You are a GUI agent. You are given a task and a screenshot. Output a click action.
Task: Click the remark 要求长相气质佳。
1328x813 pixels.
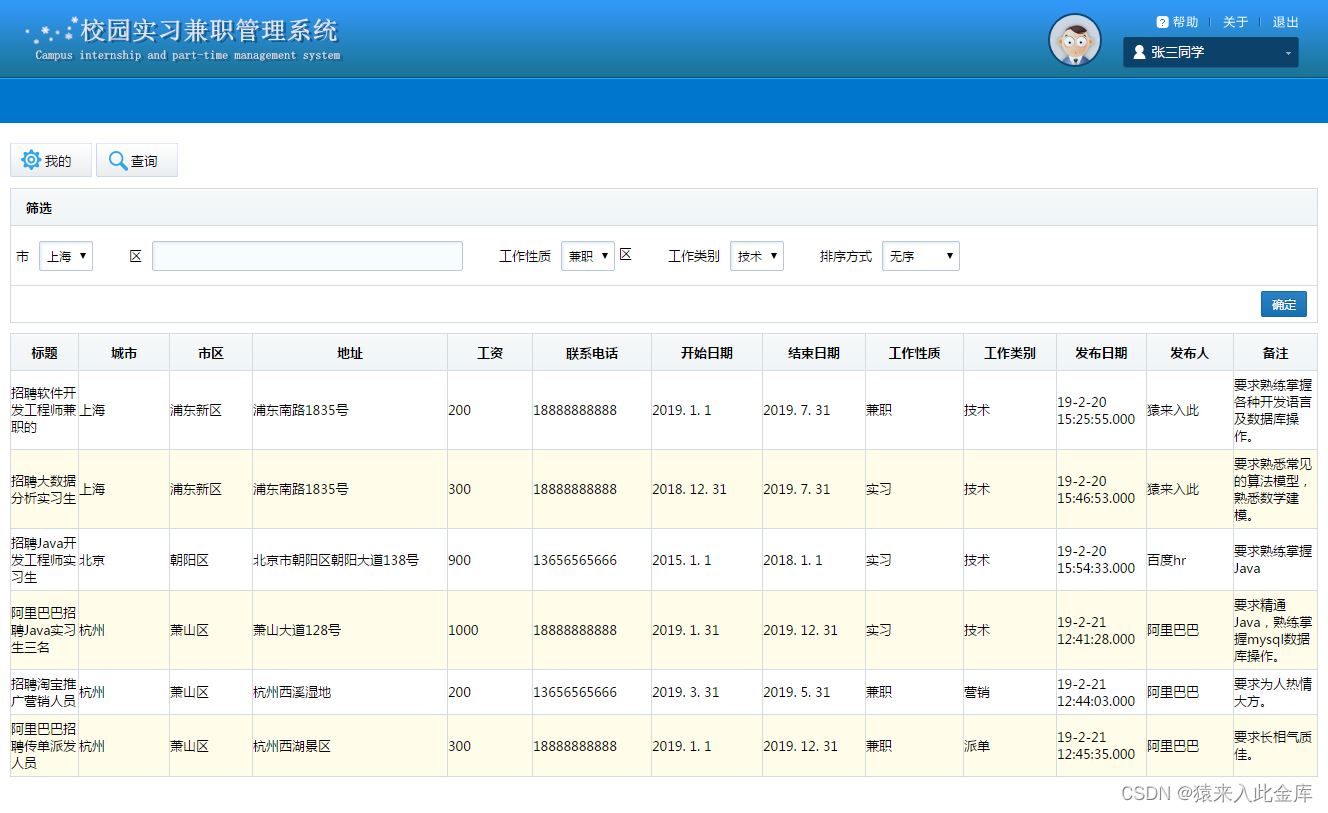tap(1273, 746)
